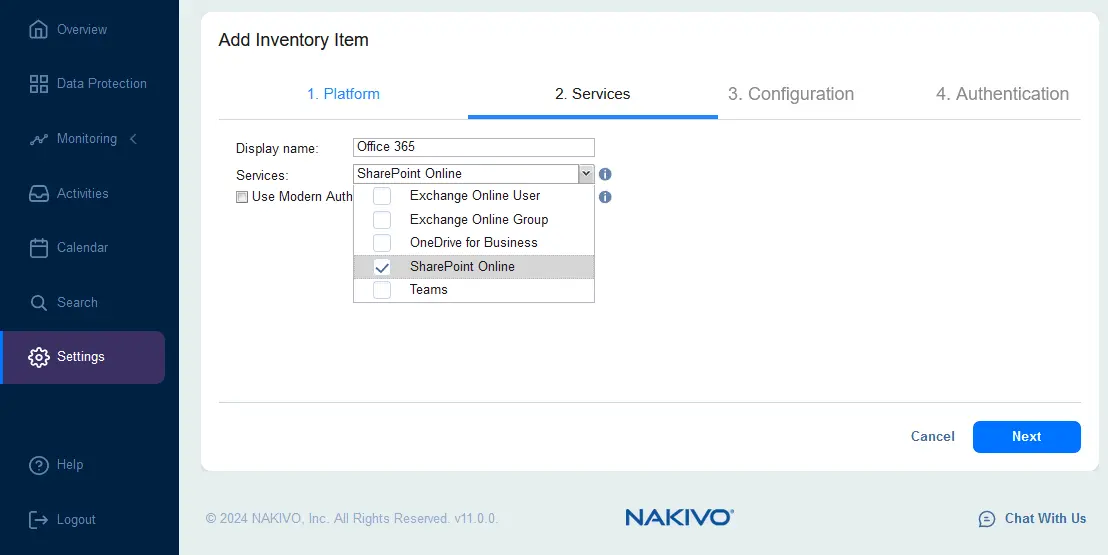Click info icon next to Modern Authentication

coord(605,197)
